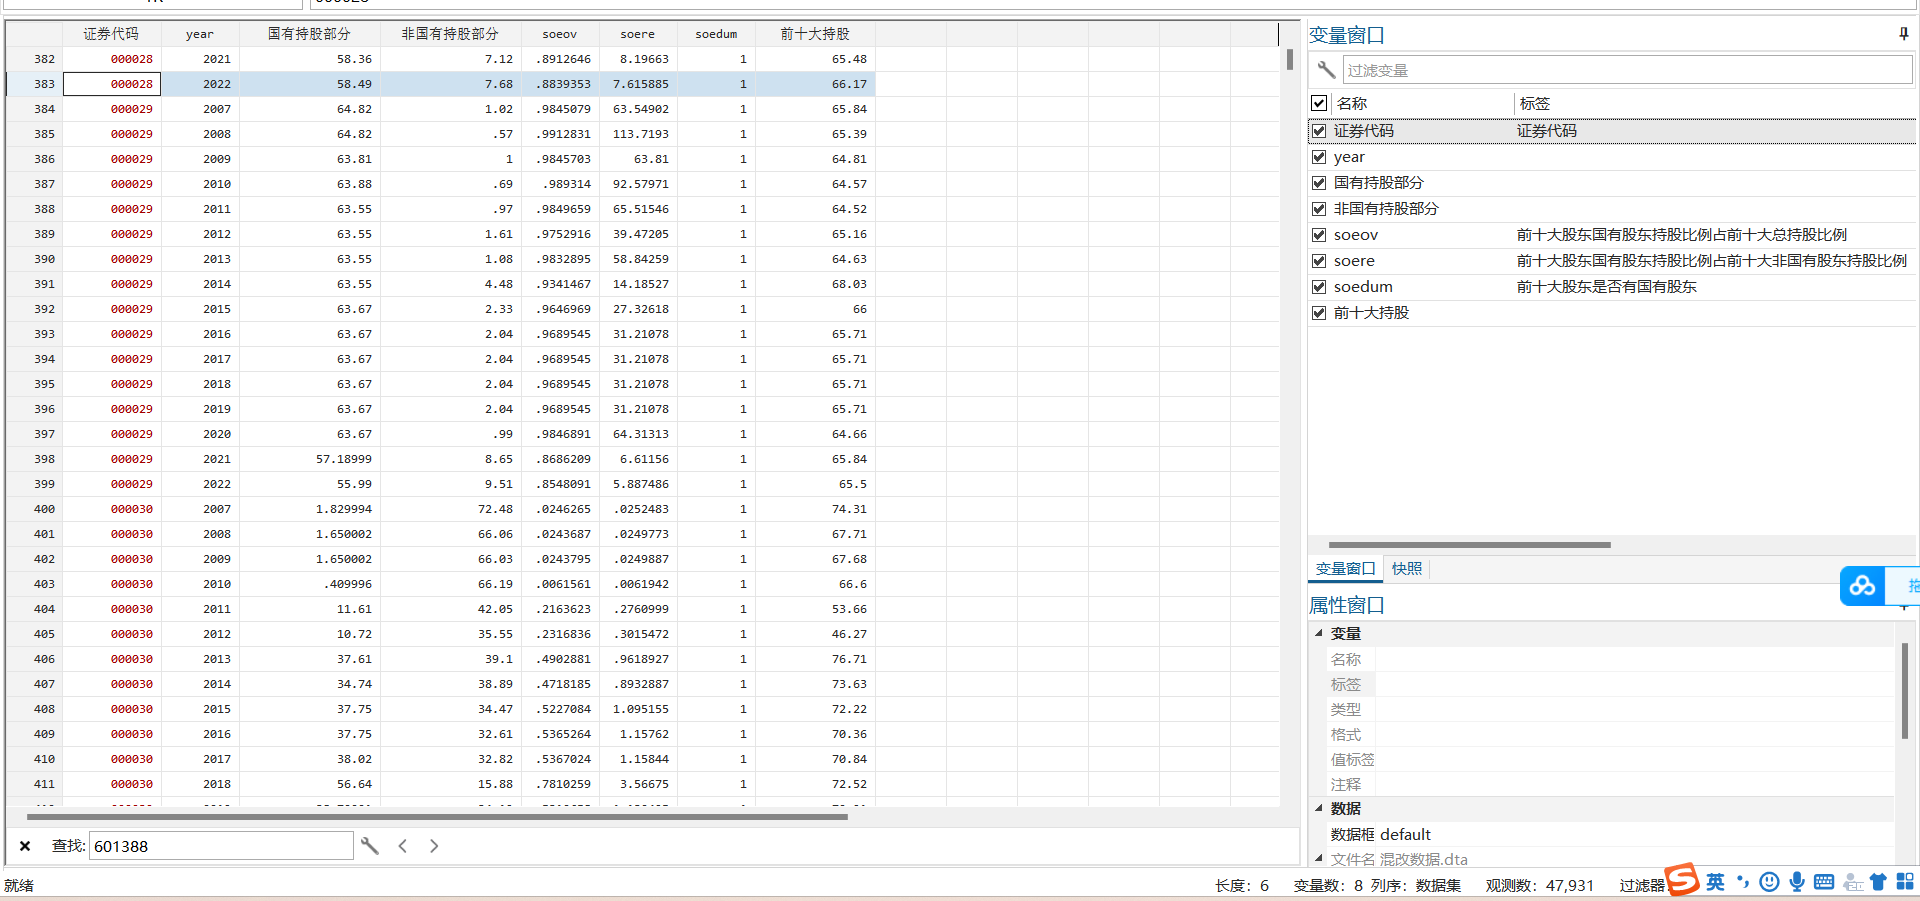
Task: Switch the input language using 英 indicator
Action: 1715,882
